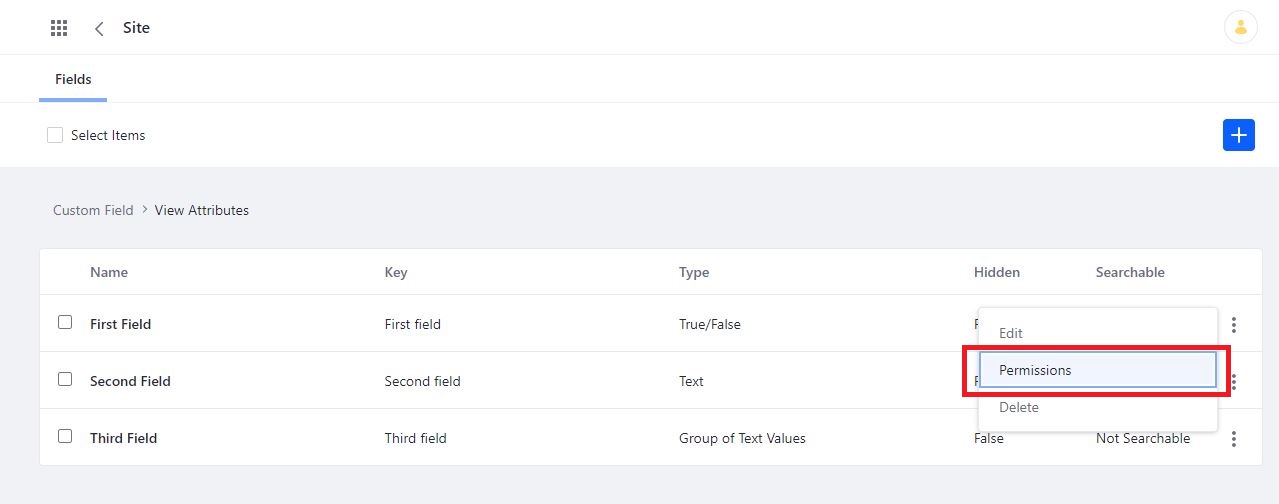
Task: Open actions menu for First Field row
Action: 1234,325
